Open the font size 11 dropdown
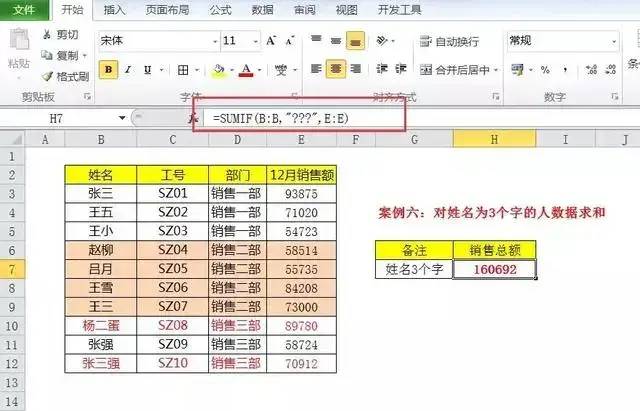 (256, 41)
